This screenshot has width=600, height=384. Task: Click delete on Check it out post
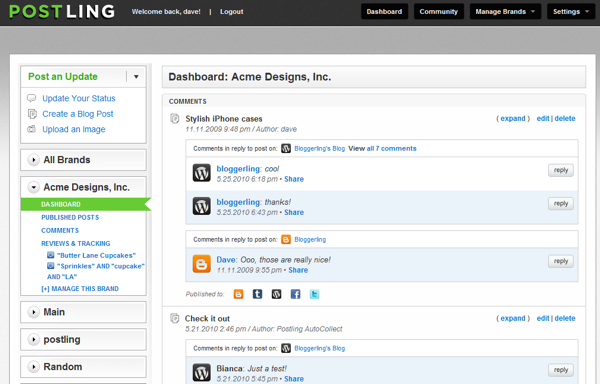pyautogui.click(x=565, y=318)
